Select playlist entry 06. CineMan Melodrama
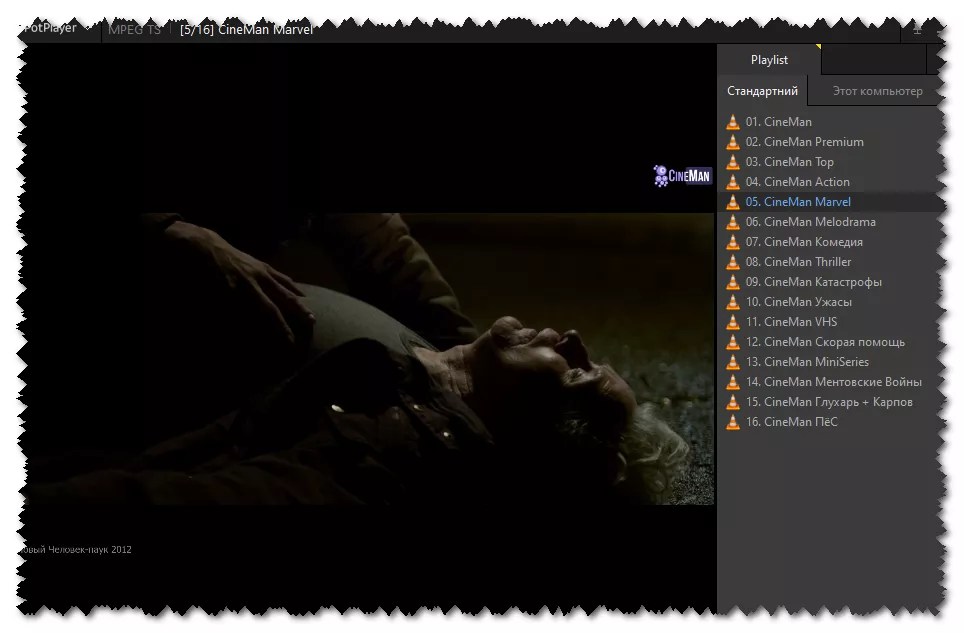The height and width of the screenshot is (633, 964). pos(831,222)
